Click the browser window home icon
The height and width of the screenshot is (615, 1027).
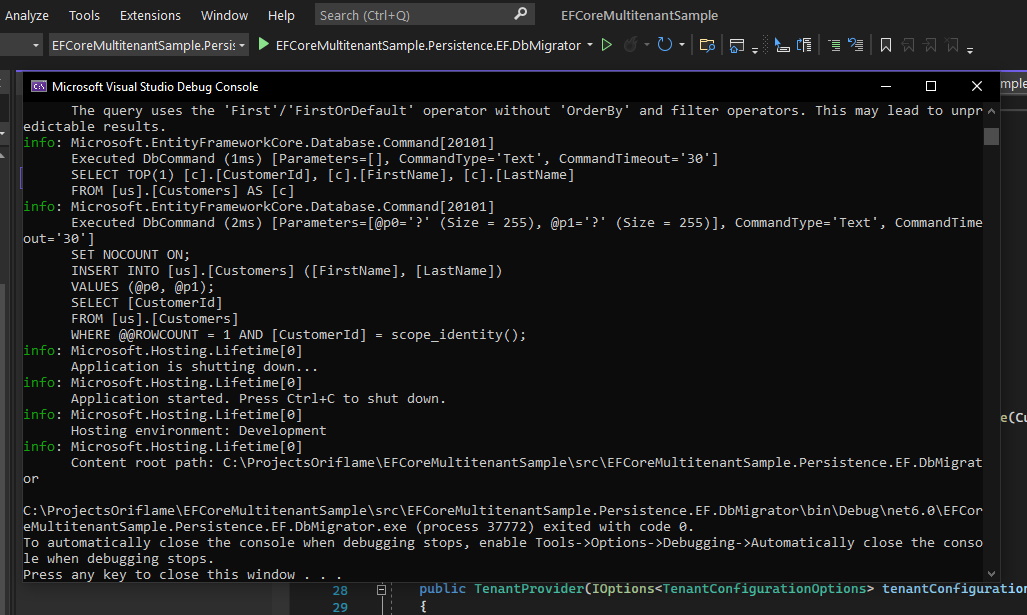click(x=736, y=45)
